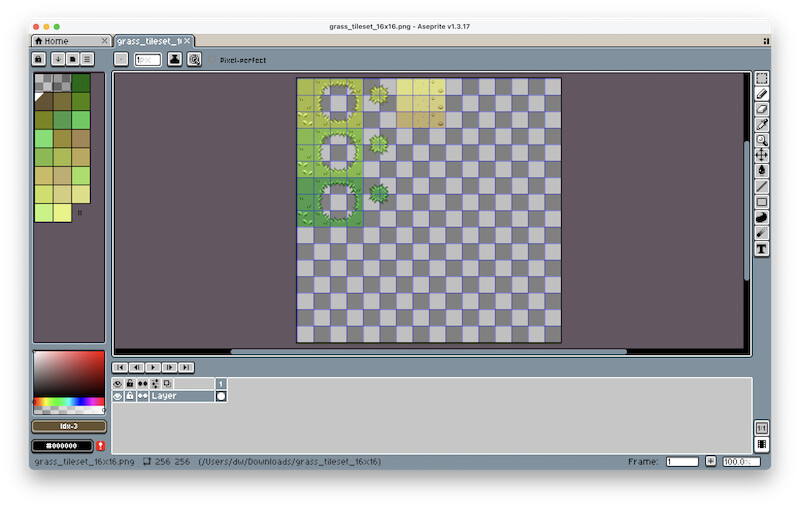Select the Paint Bucket tool
The width and height of the screenshot is (800, 508).
click(x=761, y=171)
